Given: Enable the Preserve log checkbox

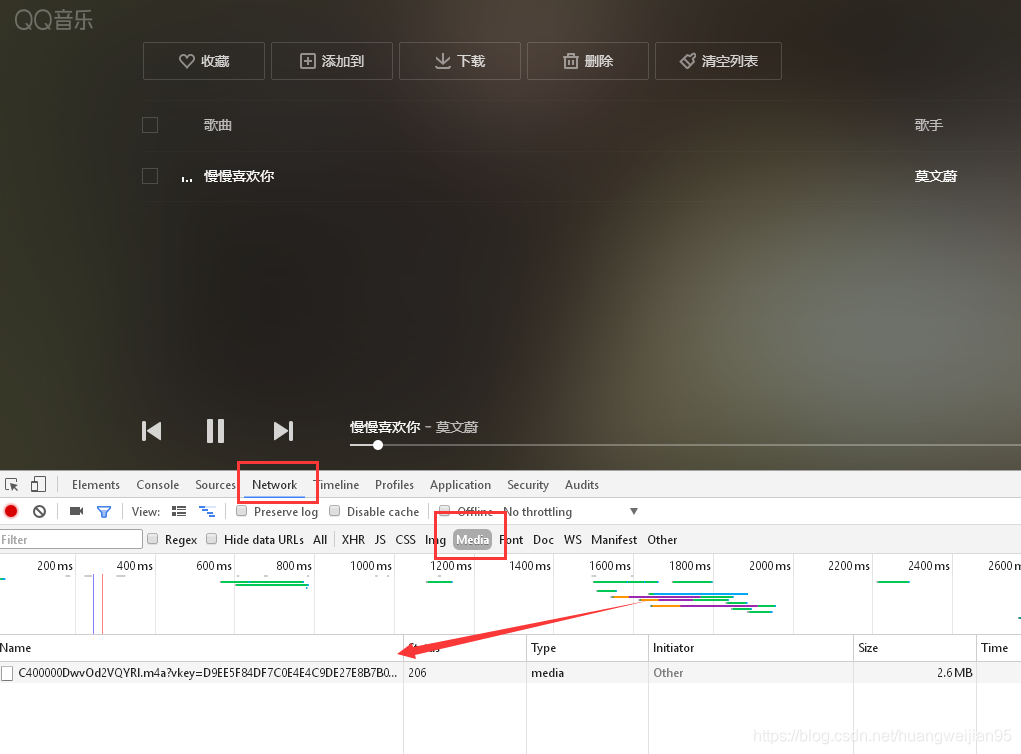Looking at the screenshot, I should pyautogui.click(x=242, y=511).
